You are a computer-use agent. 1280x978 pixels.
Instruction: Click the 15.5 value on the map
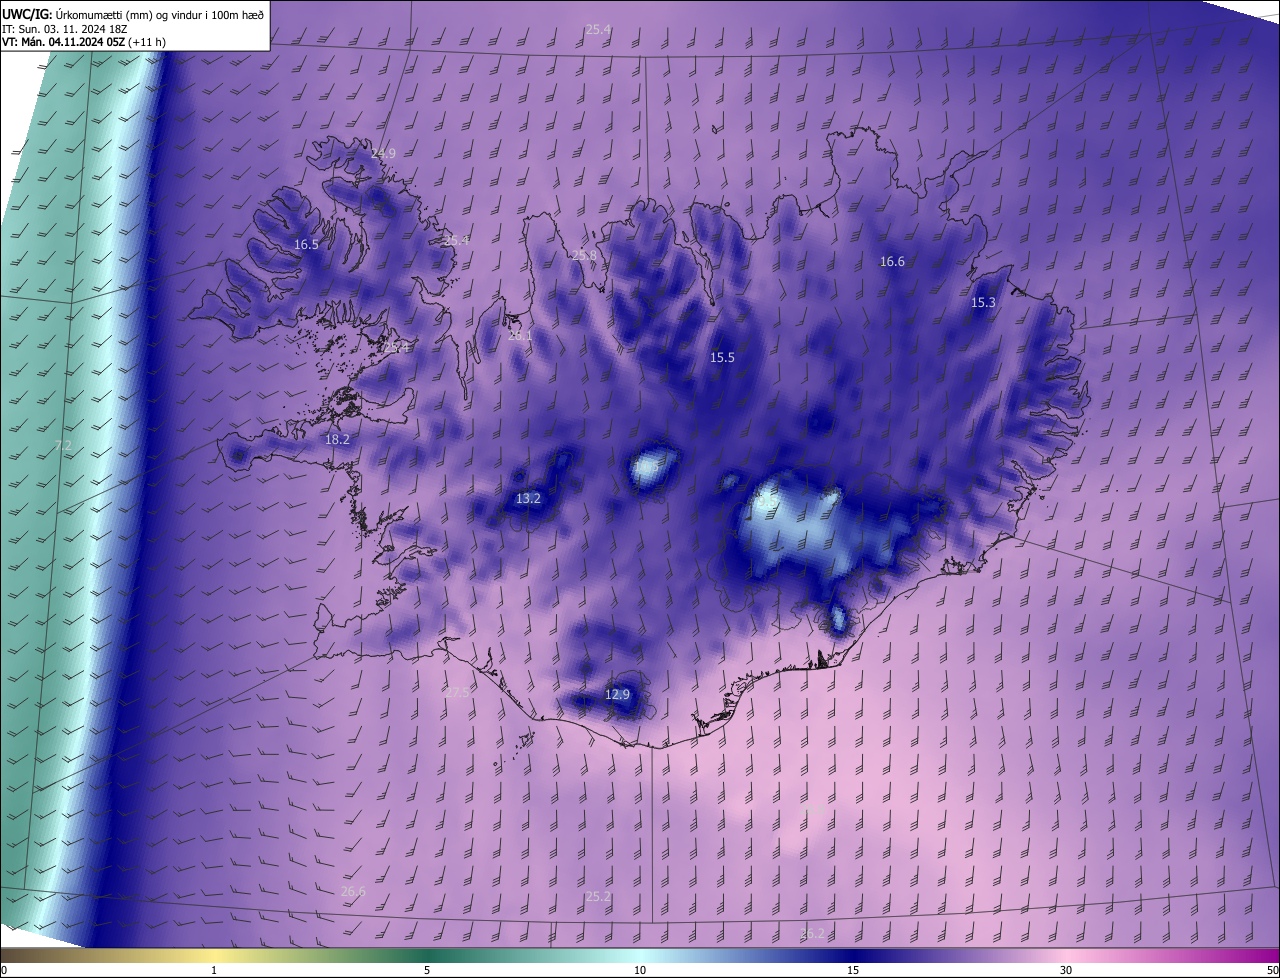click(x=722, y=358)
